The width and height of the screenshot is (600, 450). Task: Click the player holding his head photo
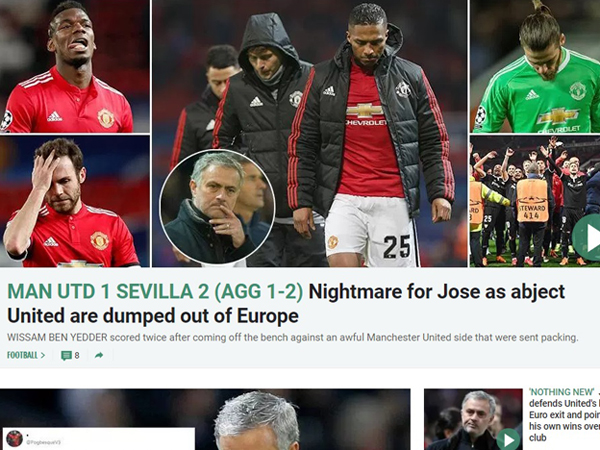[x=75, y=201]
